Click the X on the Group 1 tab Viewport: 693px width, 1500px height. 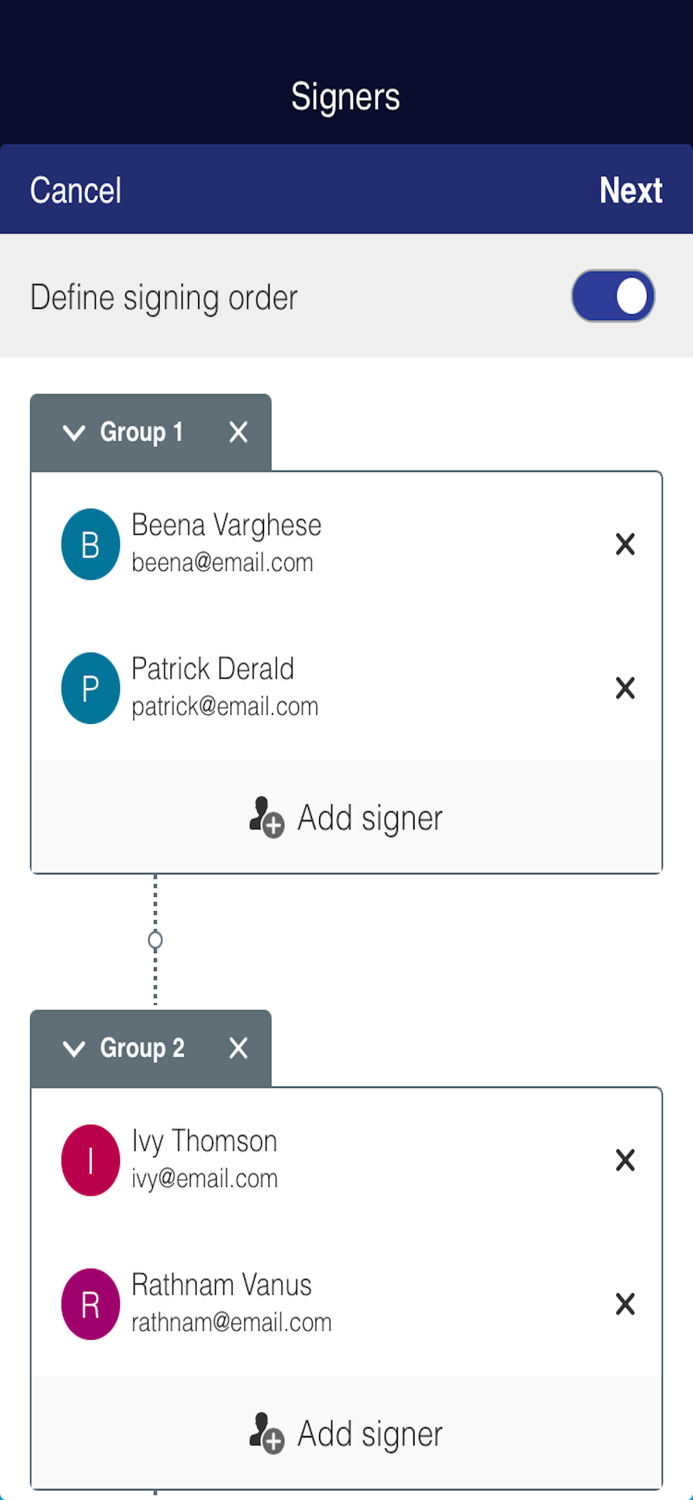click(238, 432)
